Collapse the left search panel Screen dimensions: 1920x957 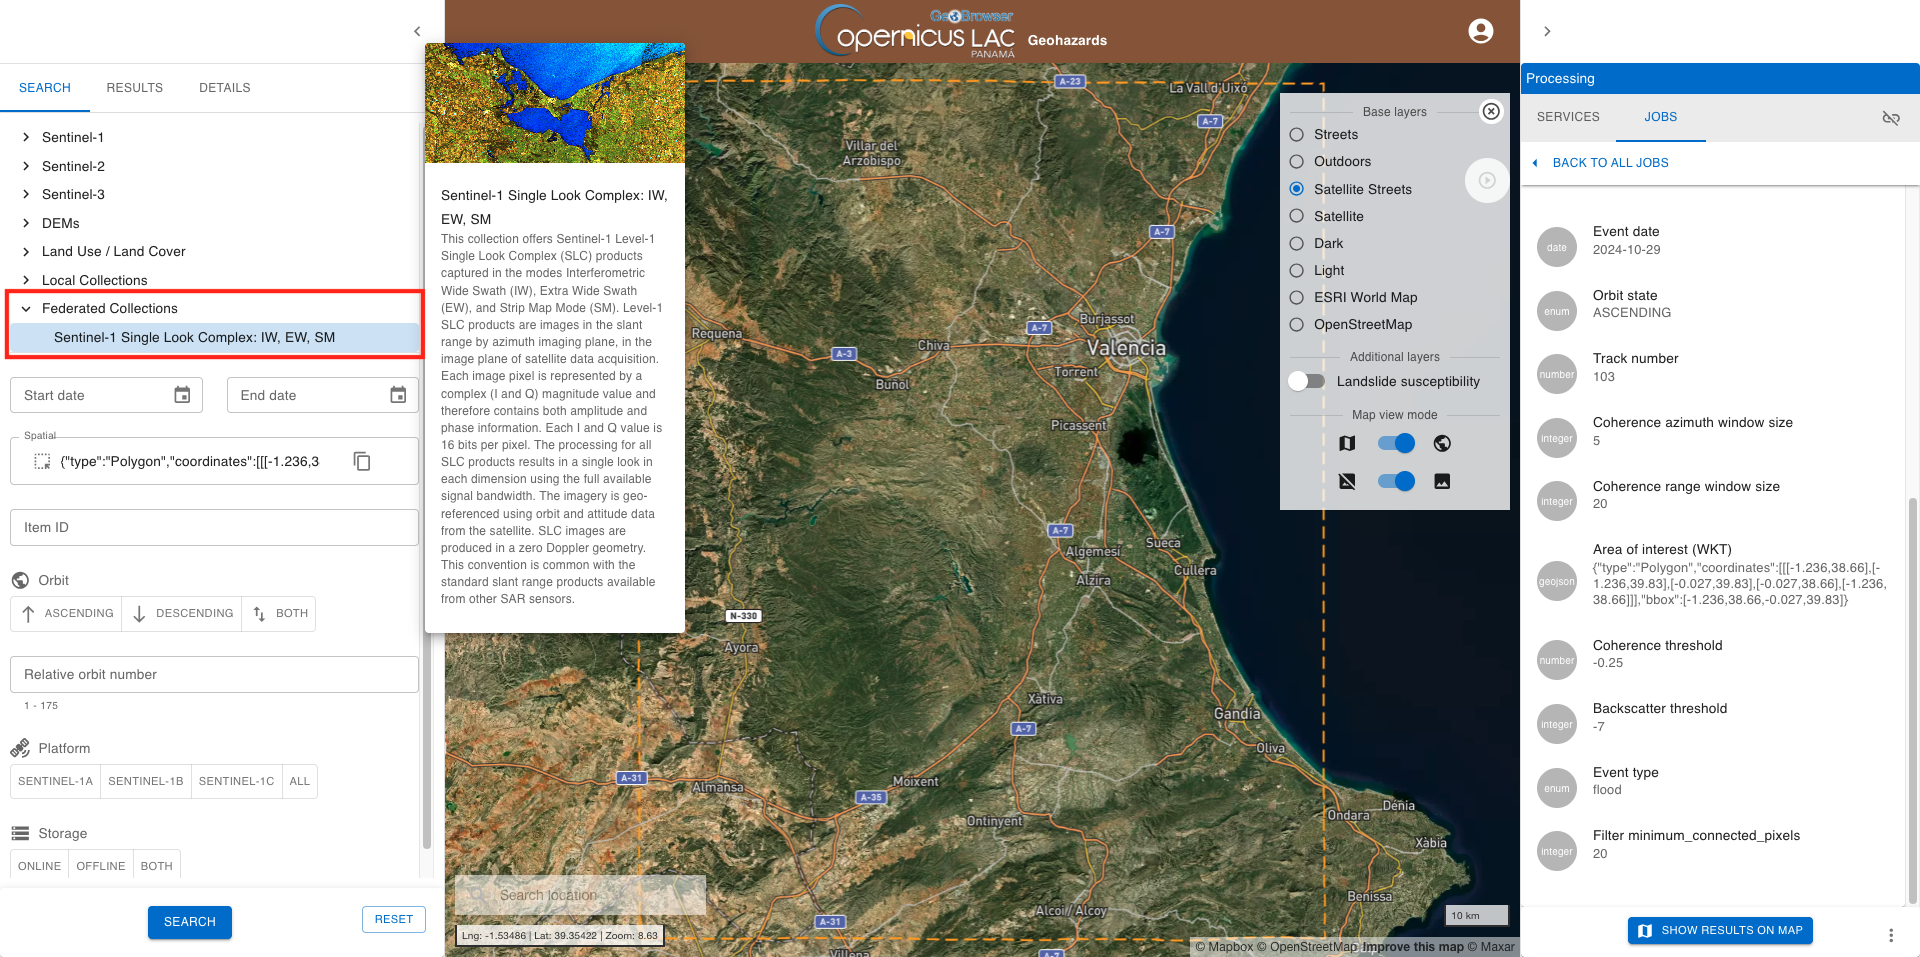click(417, 32)
